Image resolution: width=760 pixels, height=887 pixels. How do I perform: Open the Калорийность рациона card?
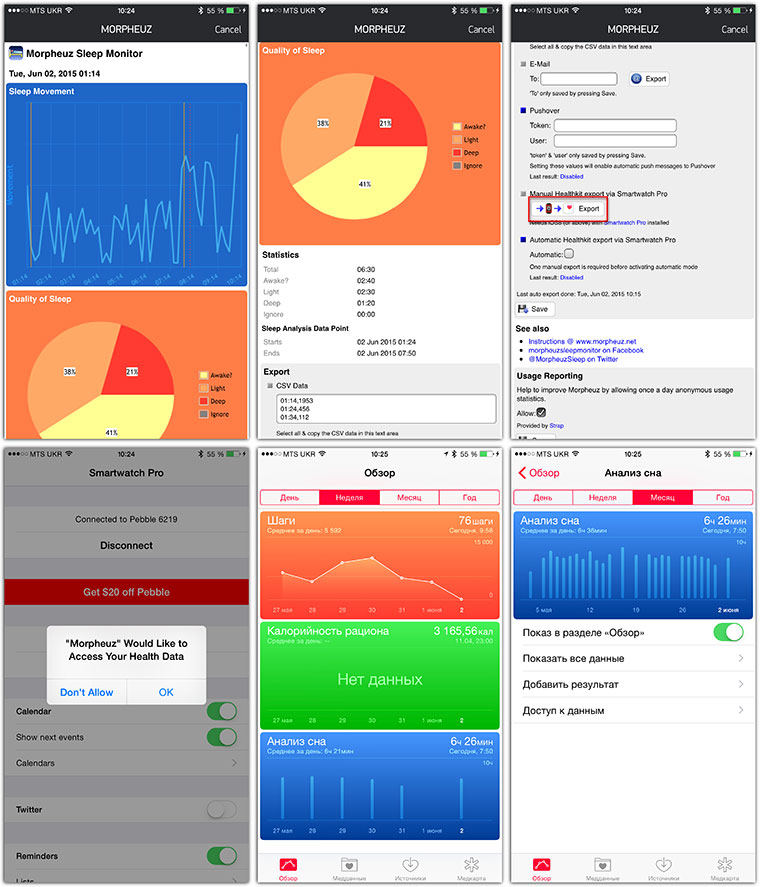click(380, 675)
